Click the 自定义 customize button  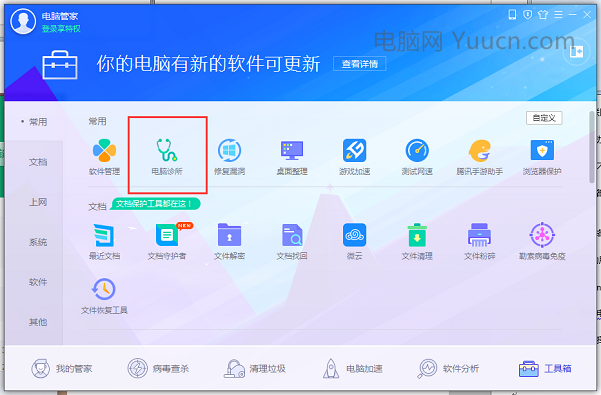click(544, 118)
